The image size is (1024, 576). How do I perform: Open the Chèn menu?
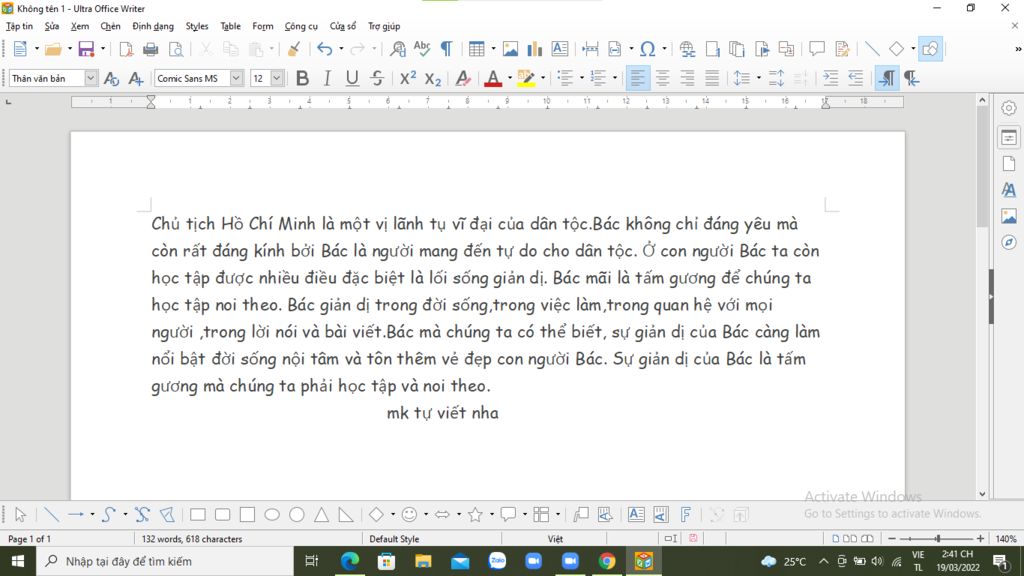[x=110, y=26]
